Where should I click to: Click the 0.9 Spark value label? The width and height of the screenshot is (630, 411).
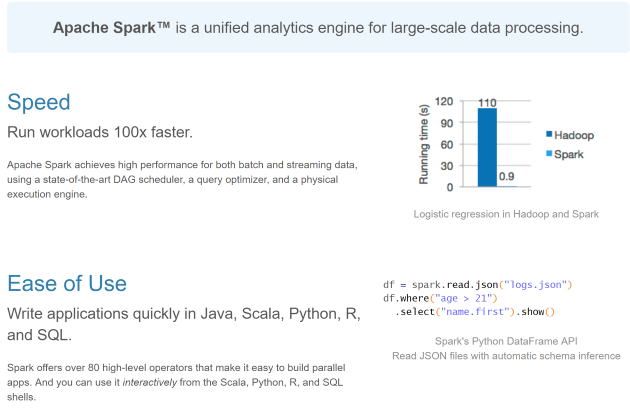507,176
